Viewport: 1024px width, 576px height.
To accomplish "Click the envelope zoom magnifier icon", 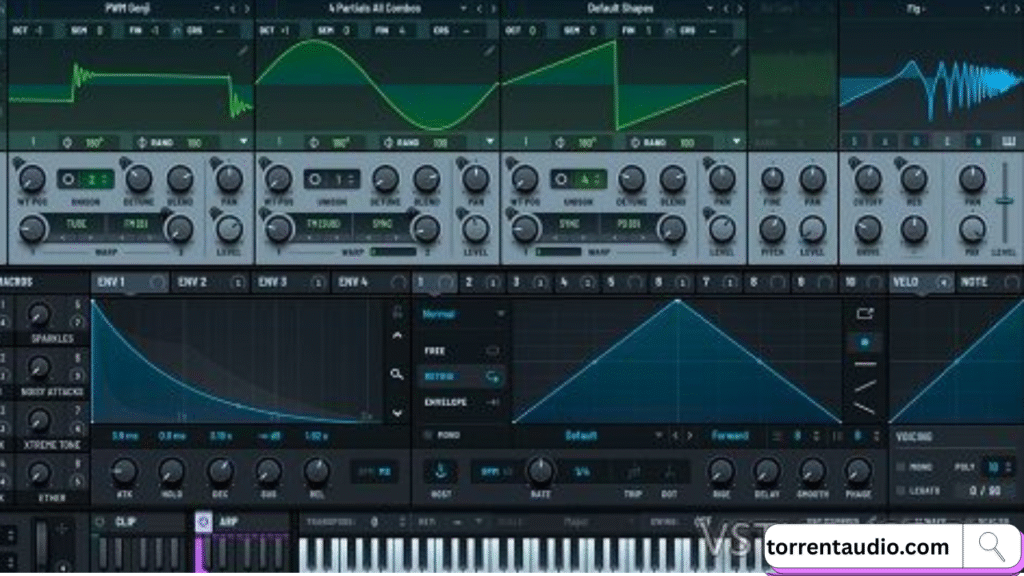I will coord(397,375).
